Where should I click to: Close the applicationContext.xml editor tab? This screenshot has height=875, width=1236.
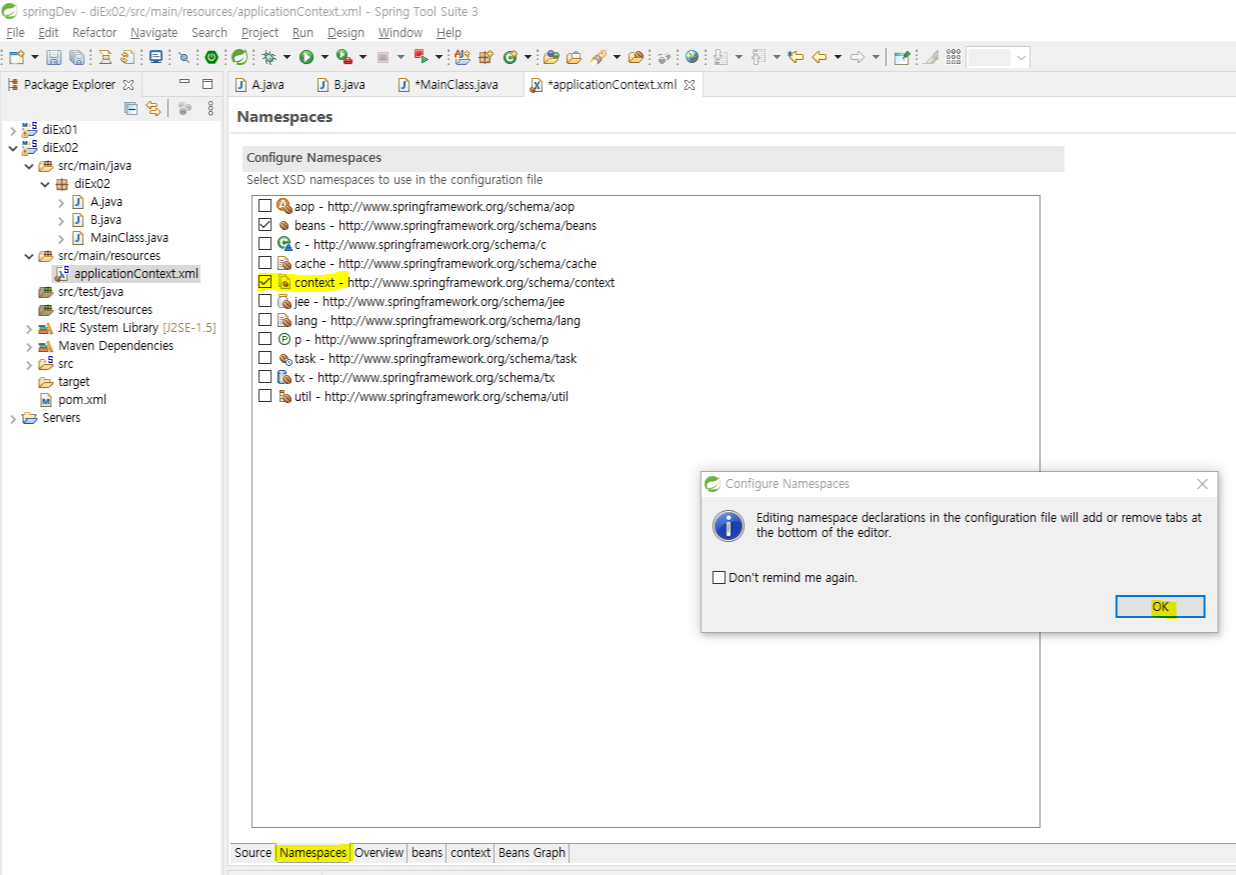pos(689,85)
